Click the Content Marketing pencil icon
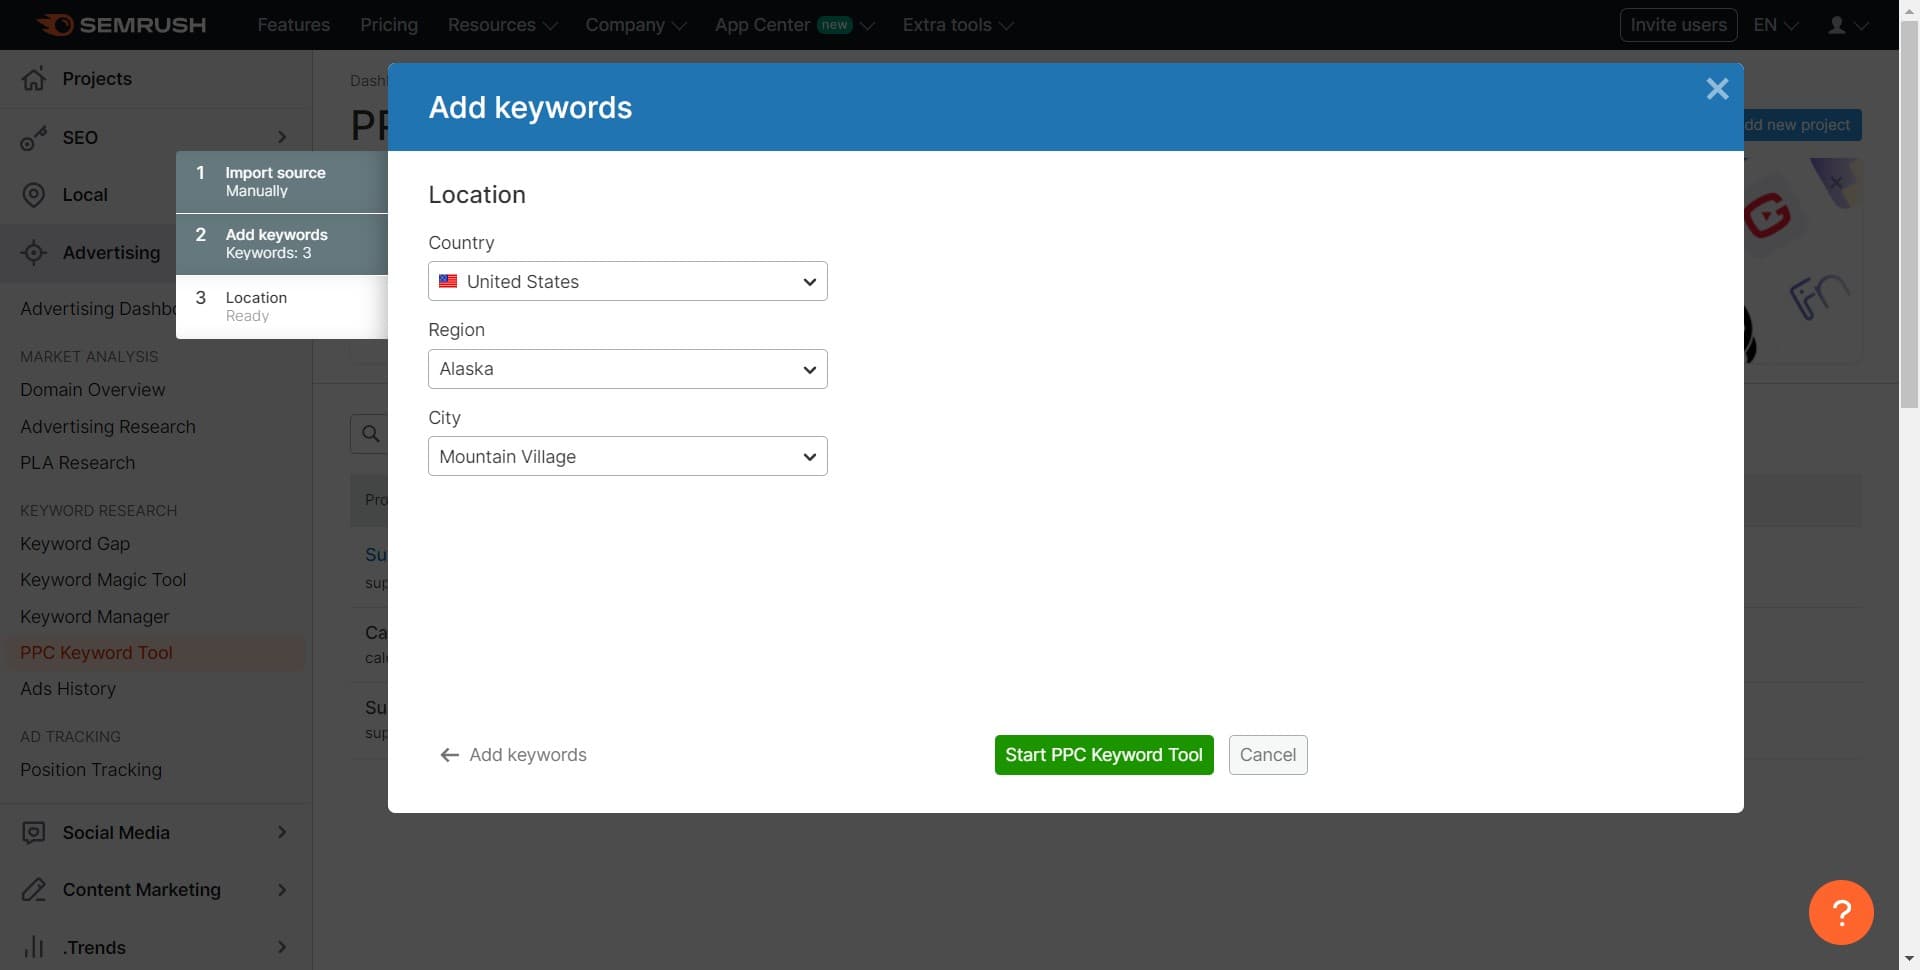The image size is (1920, 970). (34, 890)
